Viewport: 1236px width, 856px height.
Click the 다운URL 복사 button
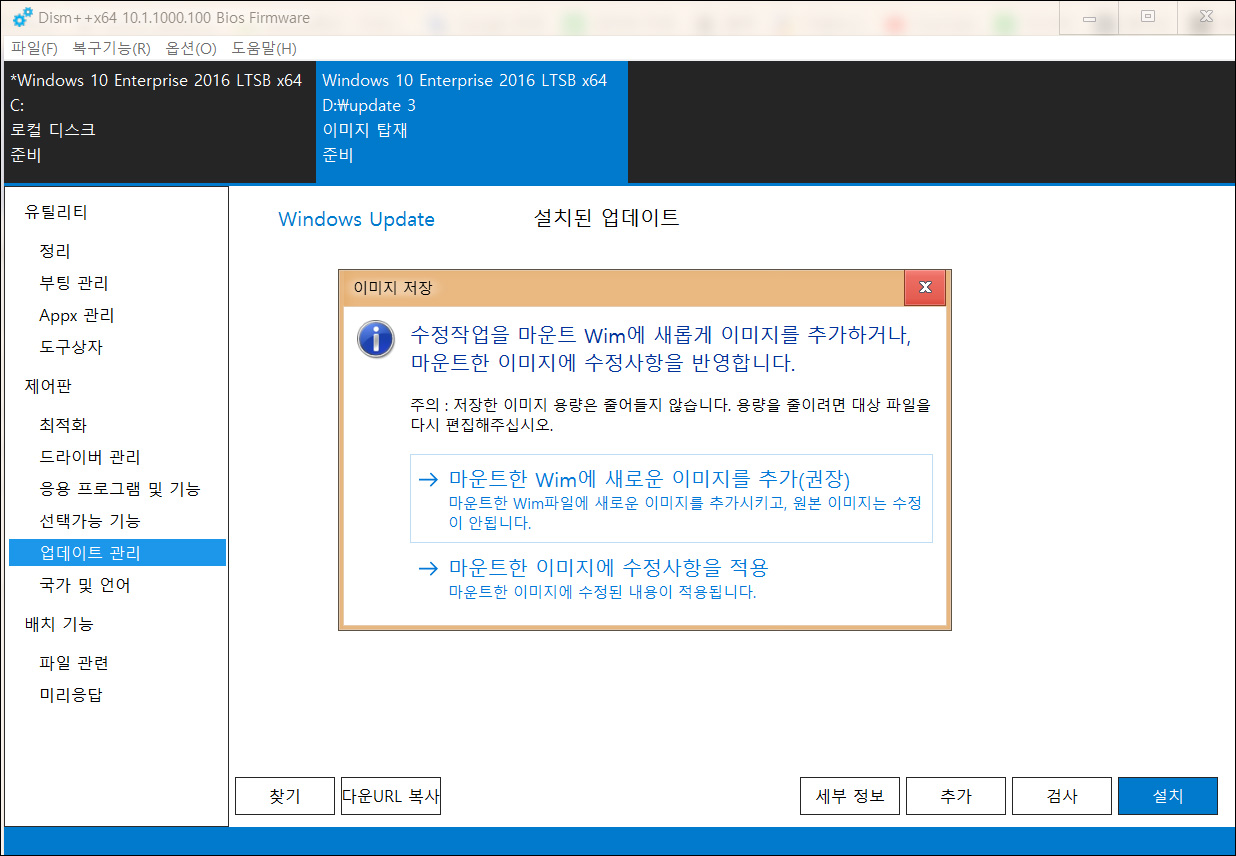tap(391, 796)
